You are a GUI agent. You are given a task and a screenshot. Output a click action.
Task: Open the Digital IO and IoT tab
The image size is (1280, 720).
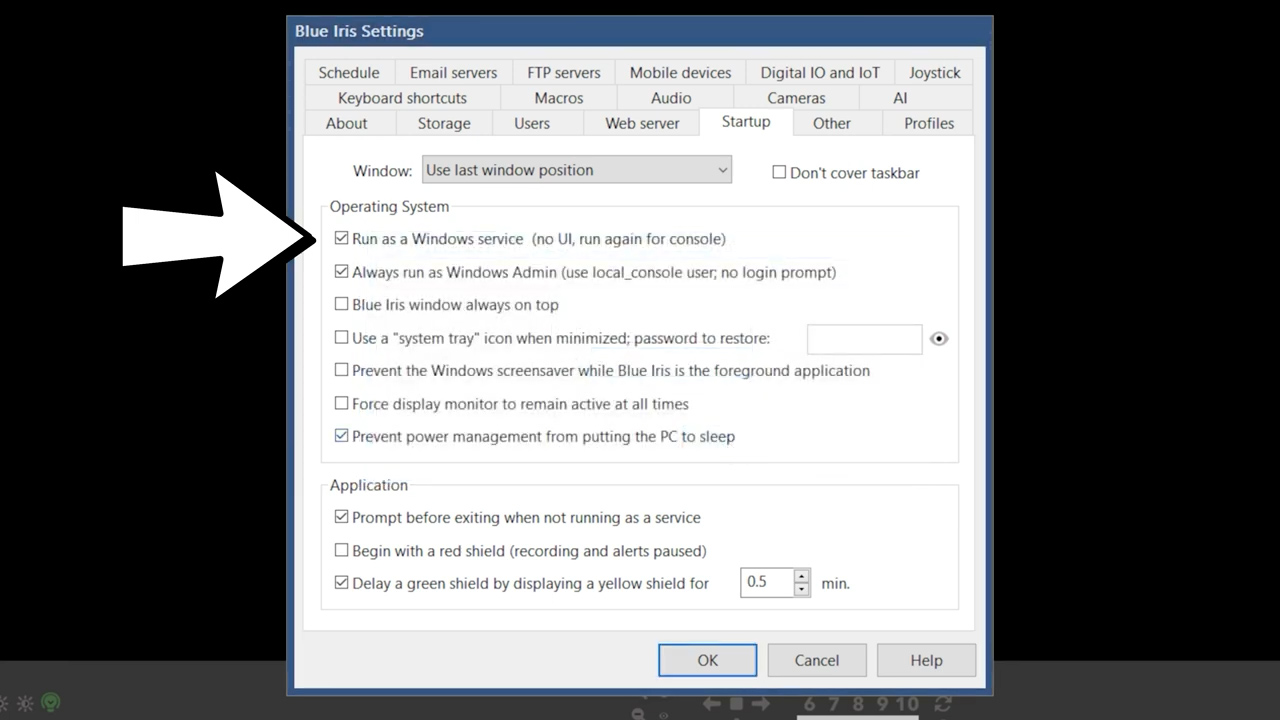[x=820, y=73]
